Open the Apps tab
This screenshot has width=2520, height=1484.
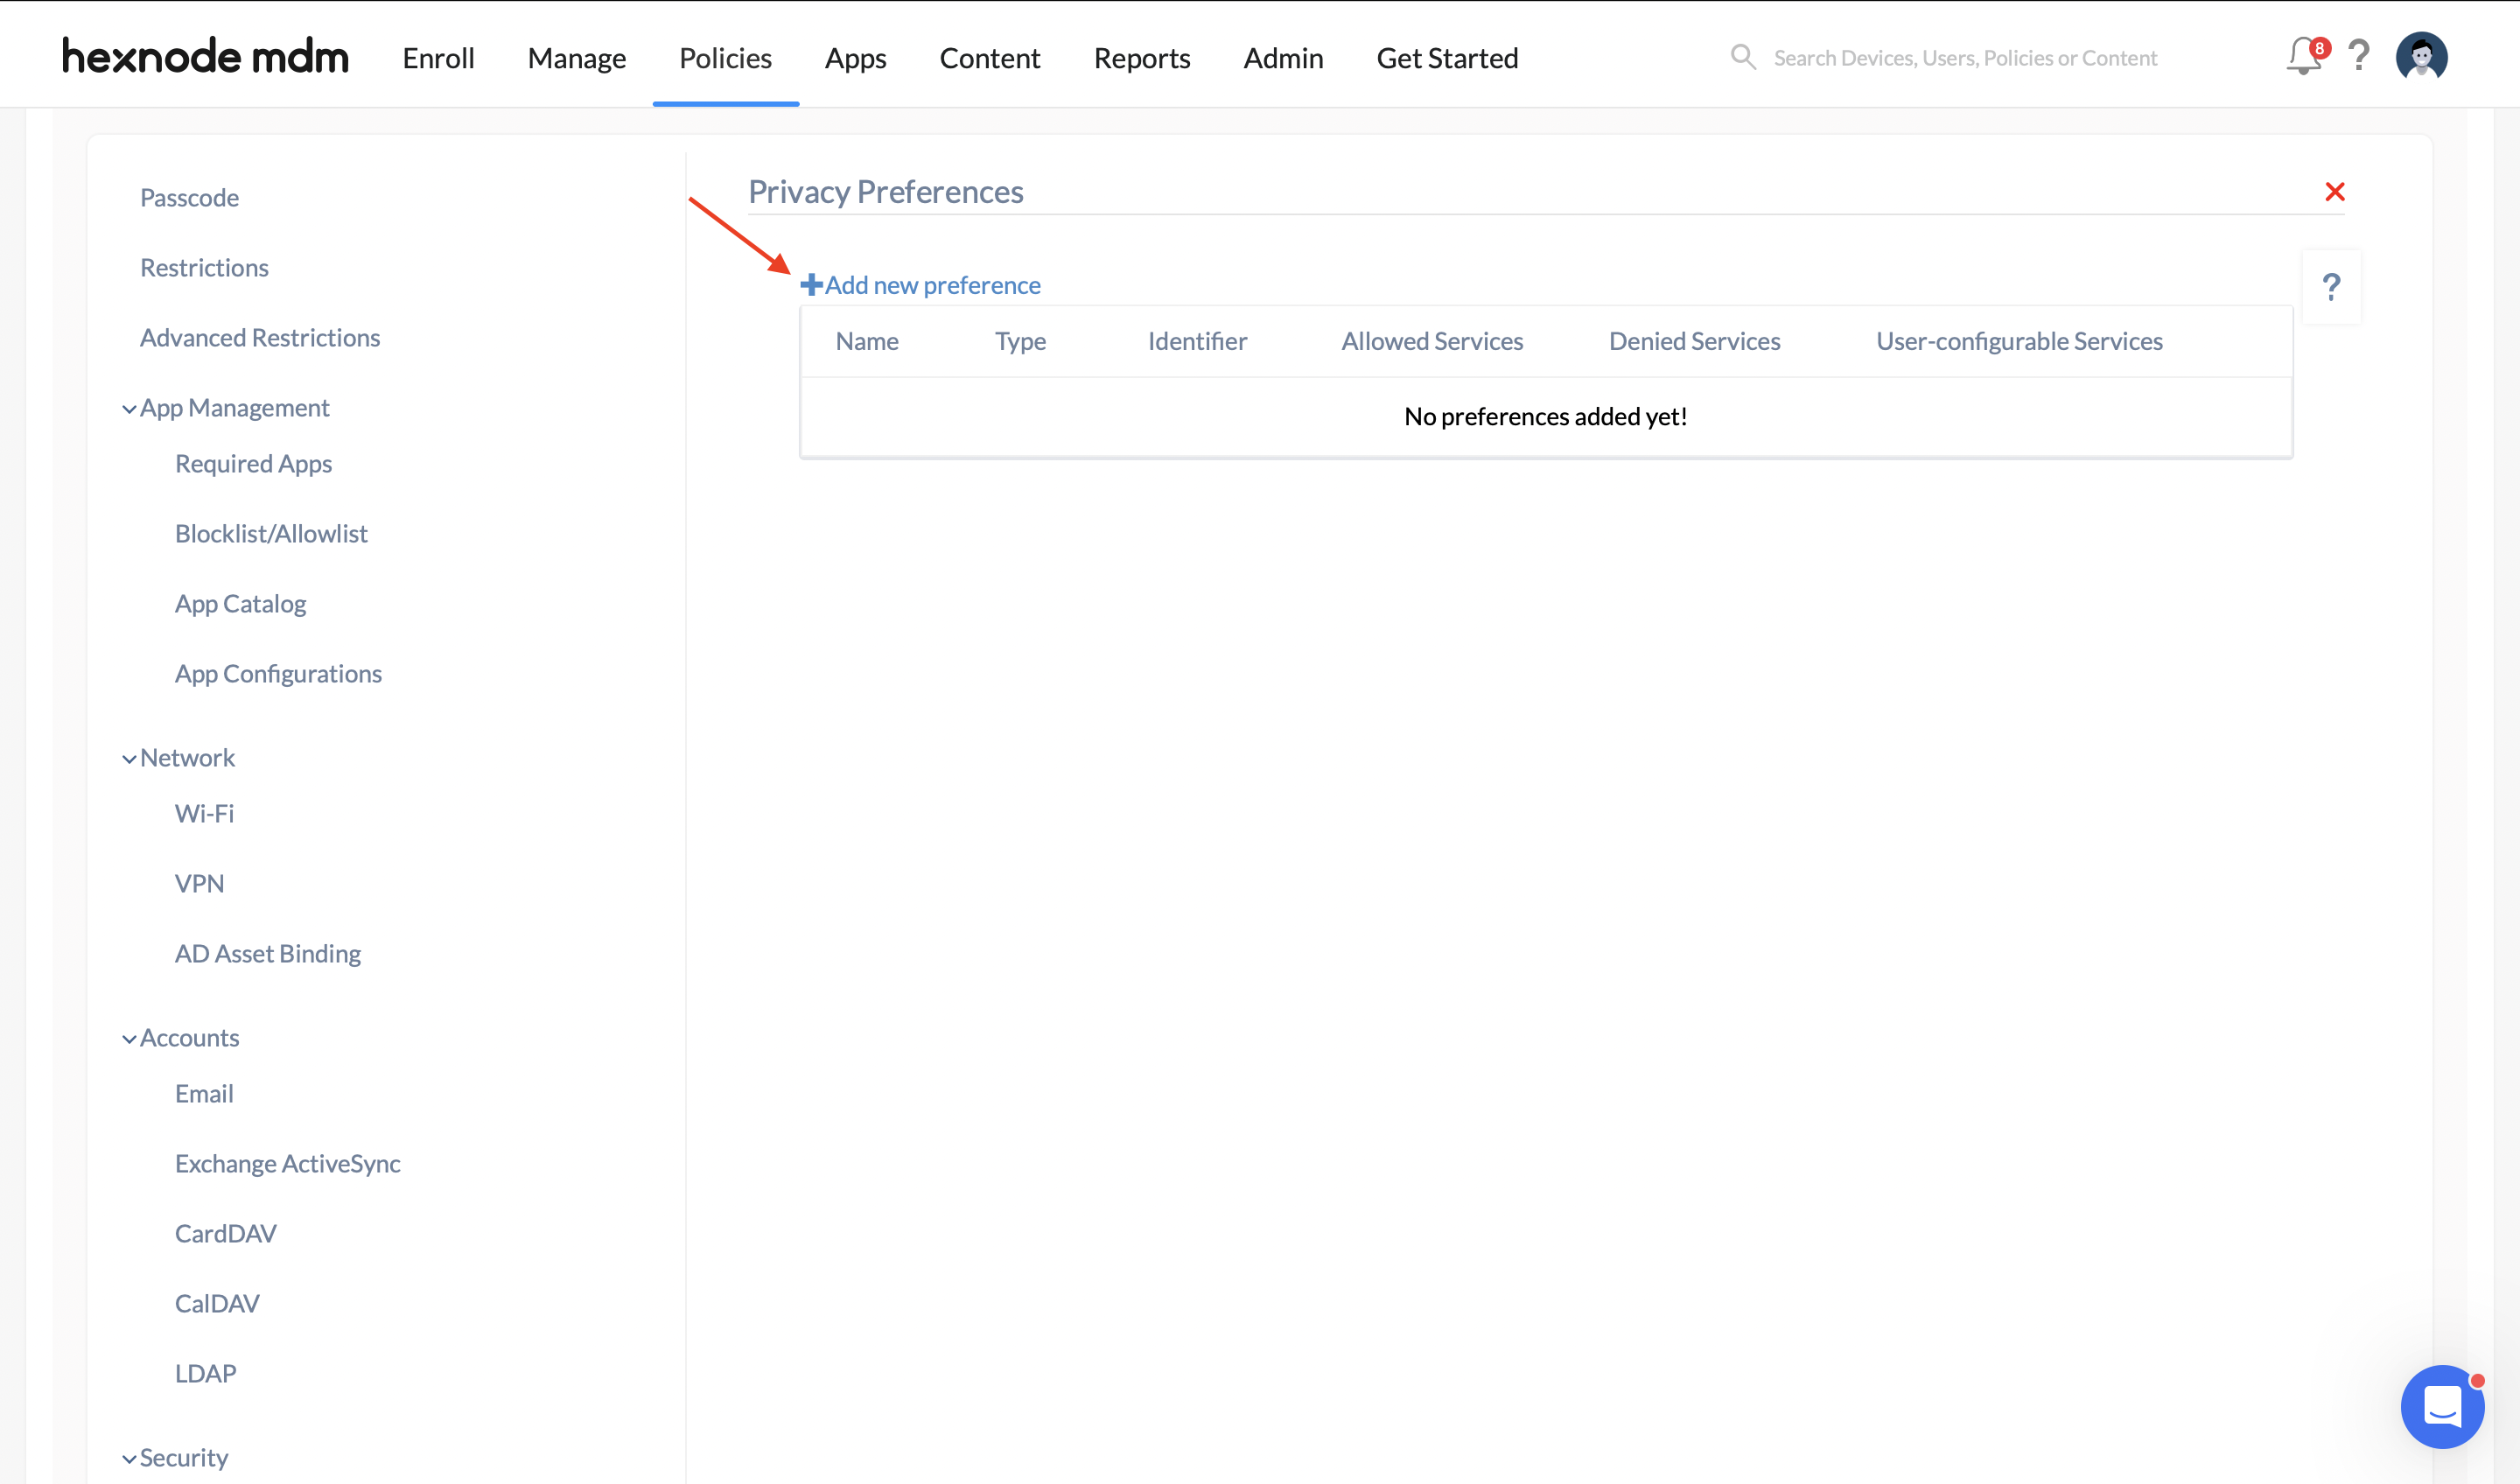pos(855,58)
